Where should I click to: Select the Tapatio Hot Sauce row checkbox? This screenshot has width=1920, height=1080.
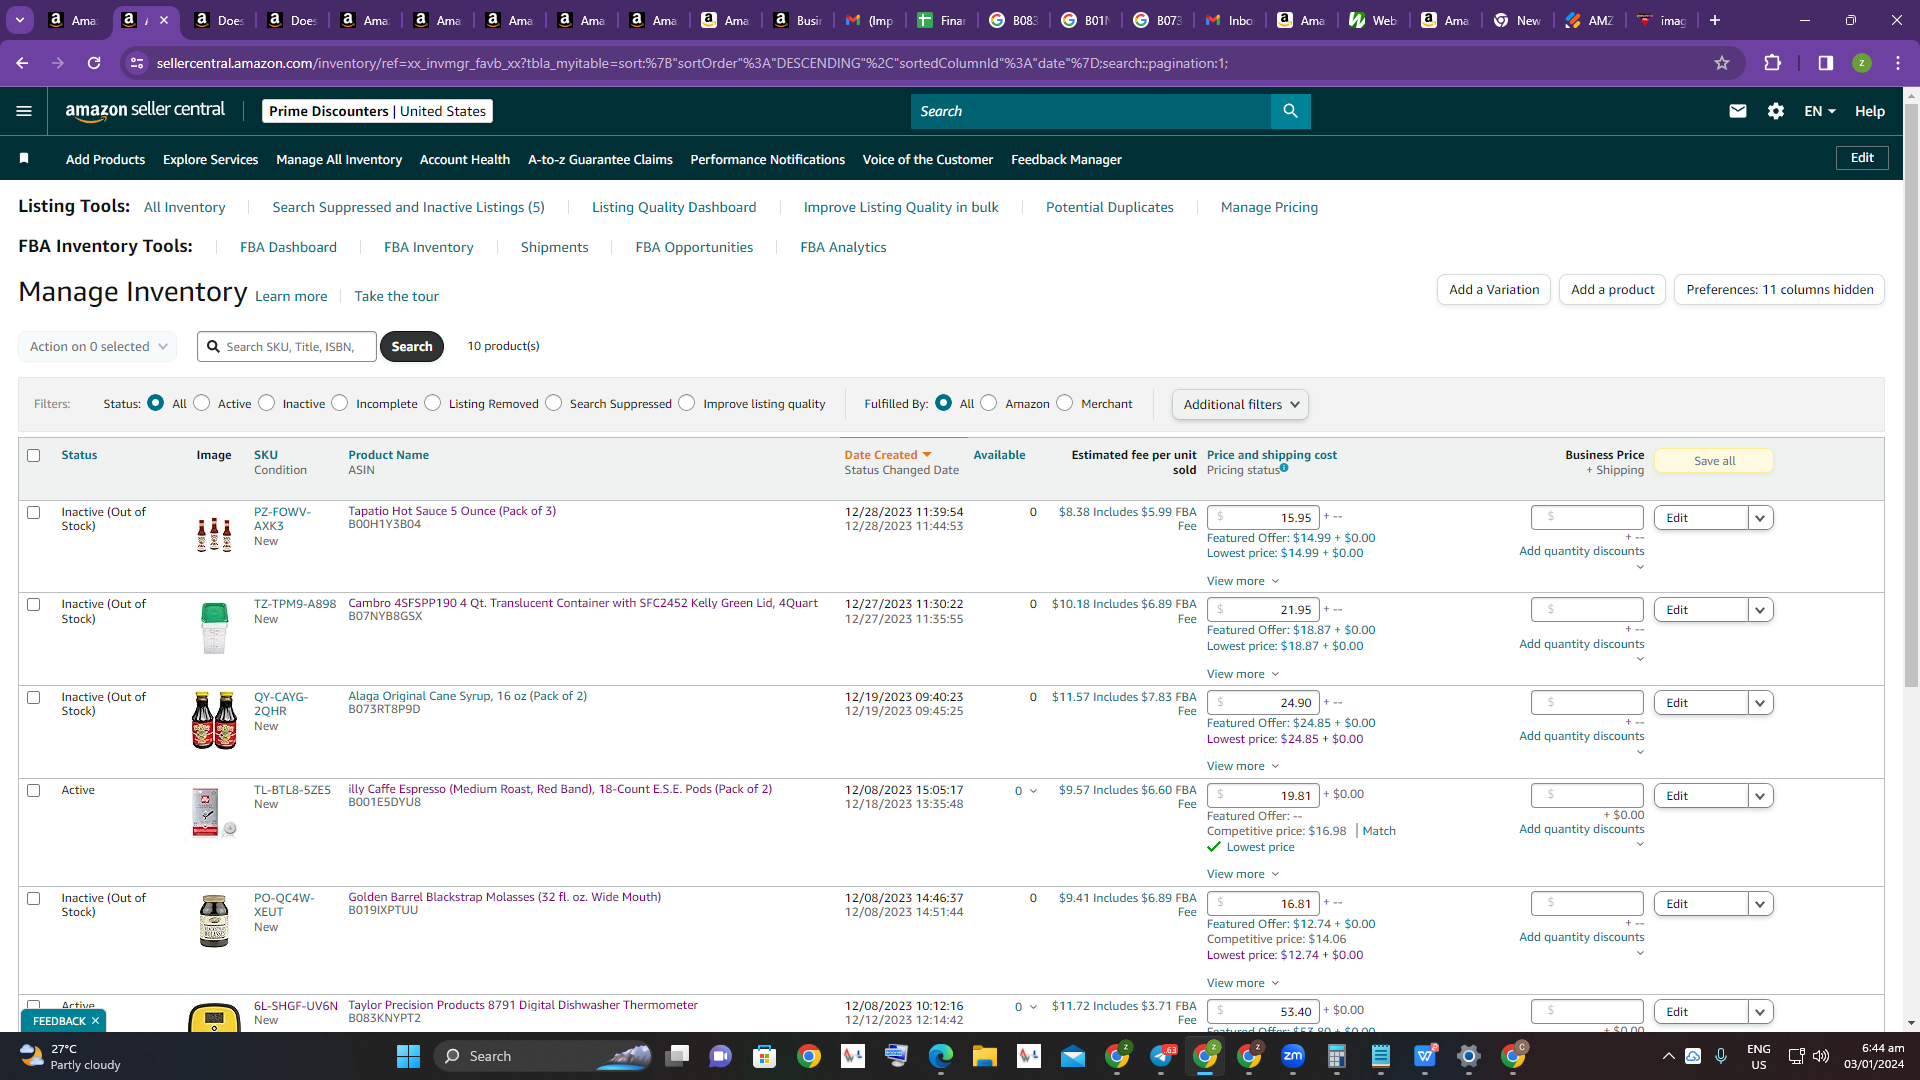(x=33, y=513)
